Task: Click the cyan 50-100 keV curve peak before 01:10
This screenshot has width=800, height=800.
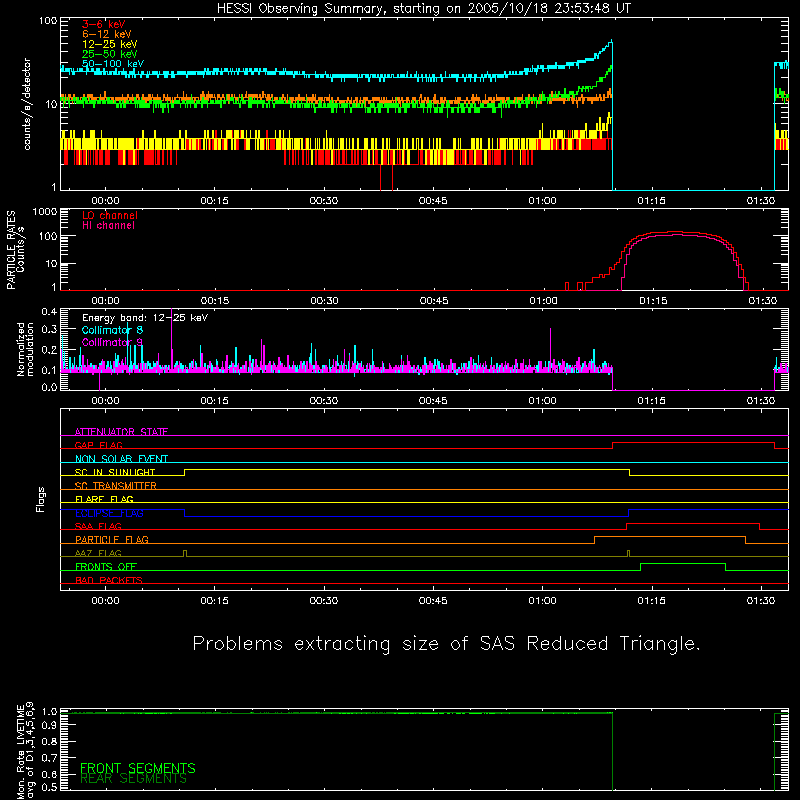Action: 610,43
